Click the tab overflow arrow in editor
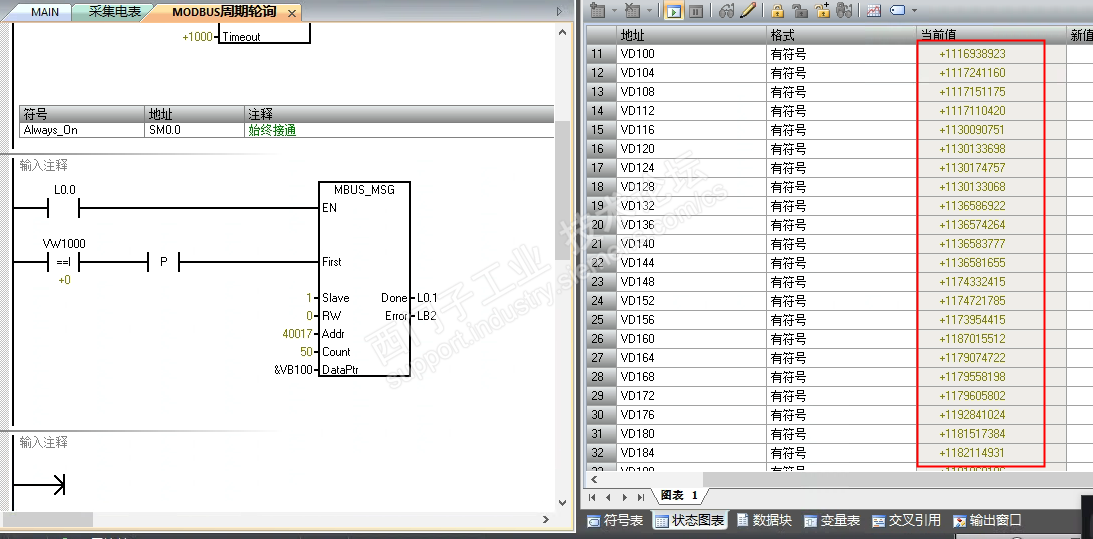This screenshot has height=539, width=1093. pos(559,12)
